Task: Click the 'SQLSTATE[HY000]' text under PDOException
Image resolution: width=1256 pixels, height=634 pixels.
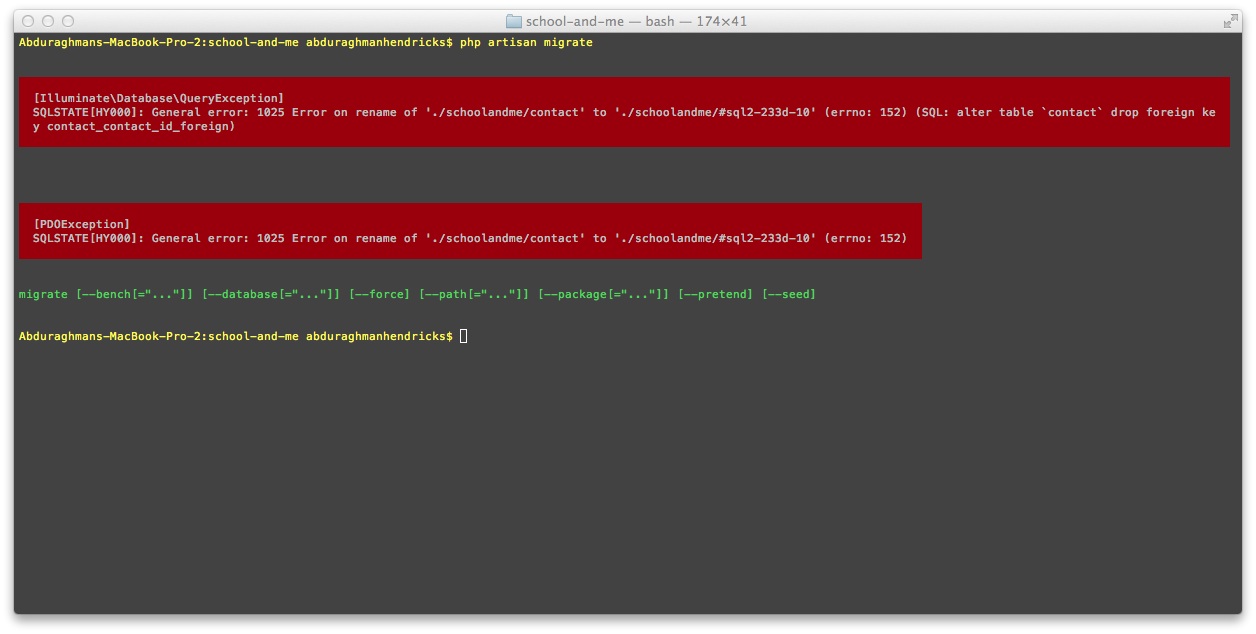Action: pos(85,238)
